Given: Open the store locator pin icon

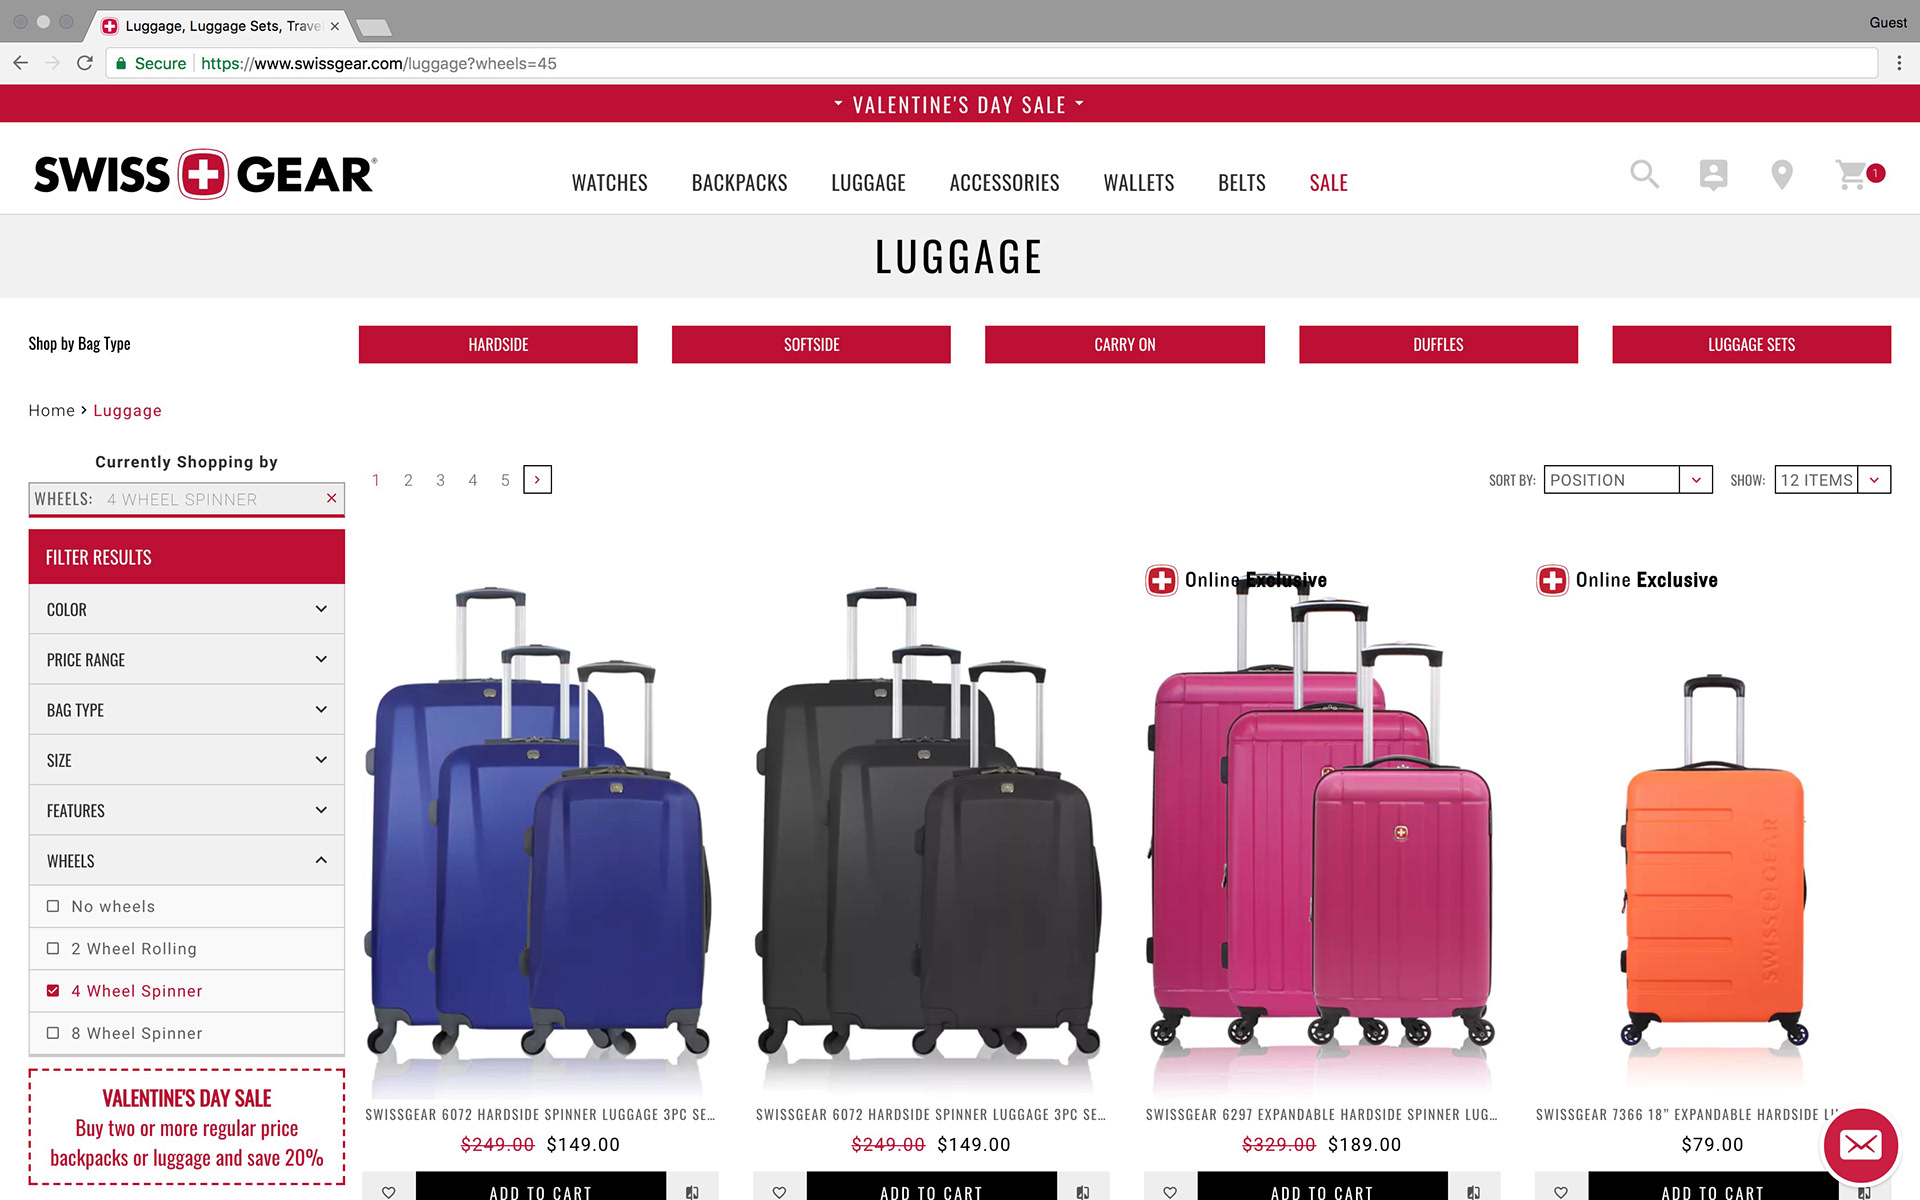Looking at the screenshot, I should coord(1781,174).
